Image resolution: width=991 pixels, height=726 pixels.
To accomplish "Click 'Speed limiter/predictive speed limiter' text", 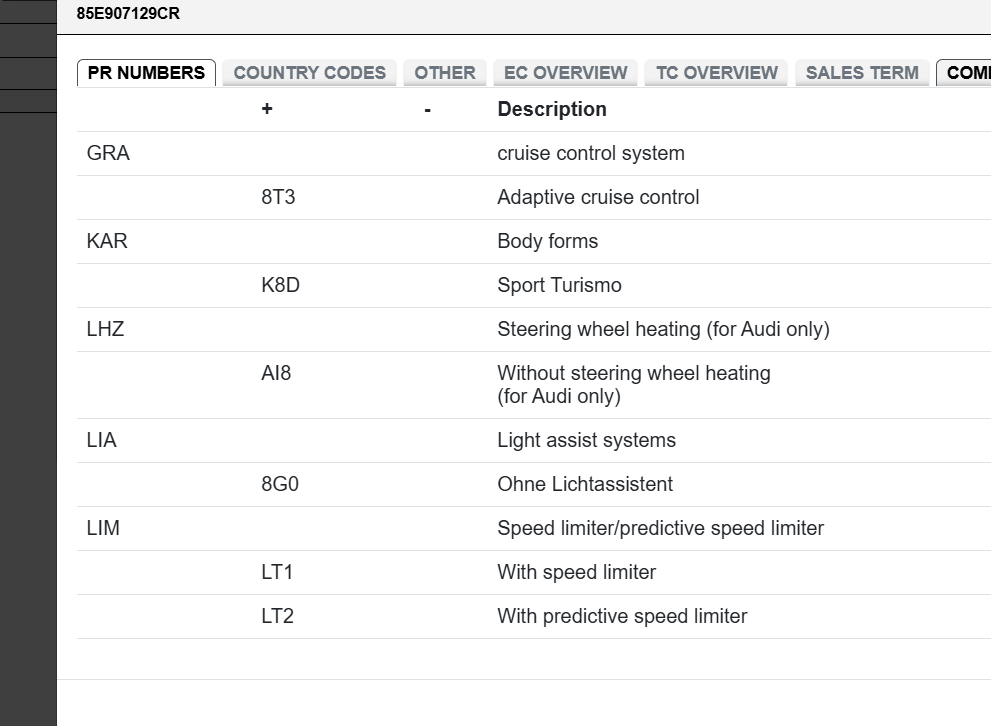I will (x=660, y=528).
